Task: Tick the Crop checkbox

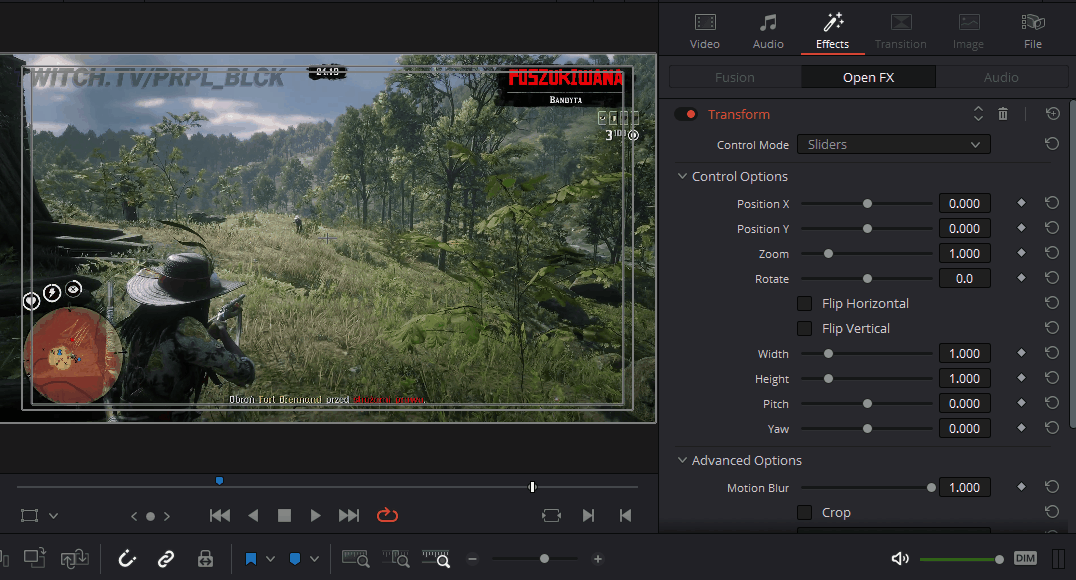Action: 804,513
